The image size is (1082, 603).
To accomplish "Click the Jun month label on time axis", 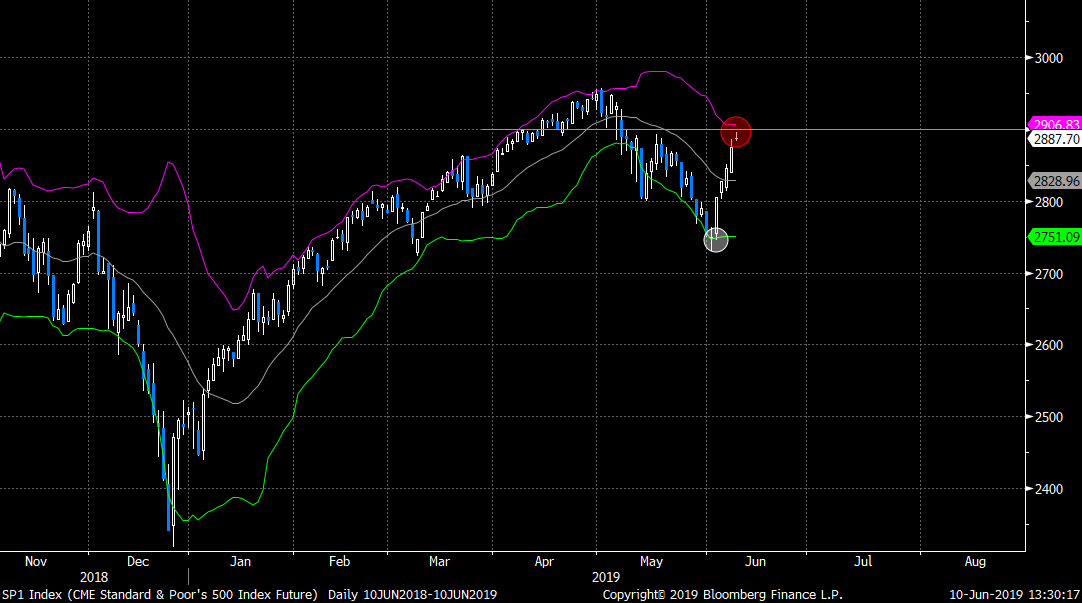I will 755,562.
